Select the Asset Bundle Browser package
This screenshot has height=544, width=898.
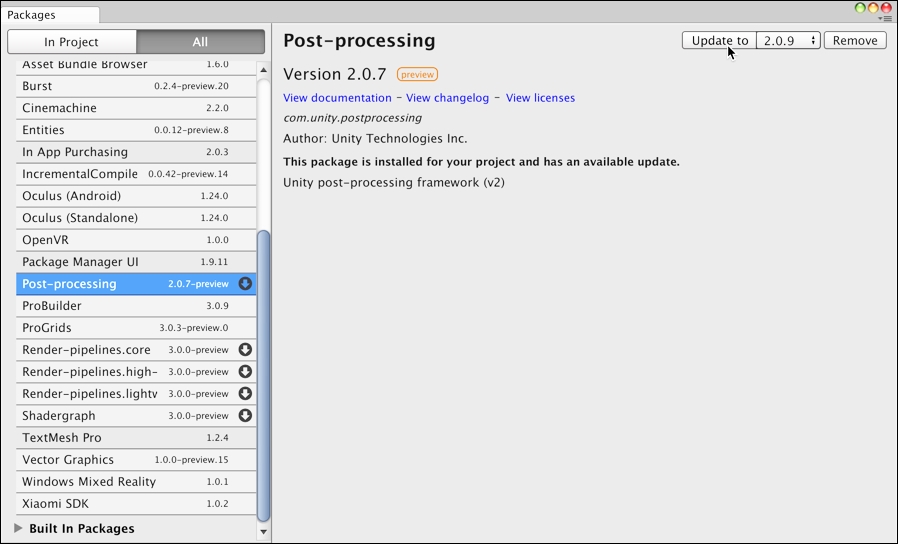click(x=136, y=67)
